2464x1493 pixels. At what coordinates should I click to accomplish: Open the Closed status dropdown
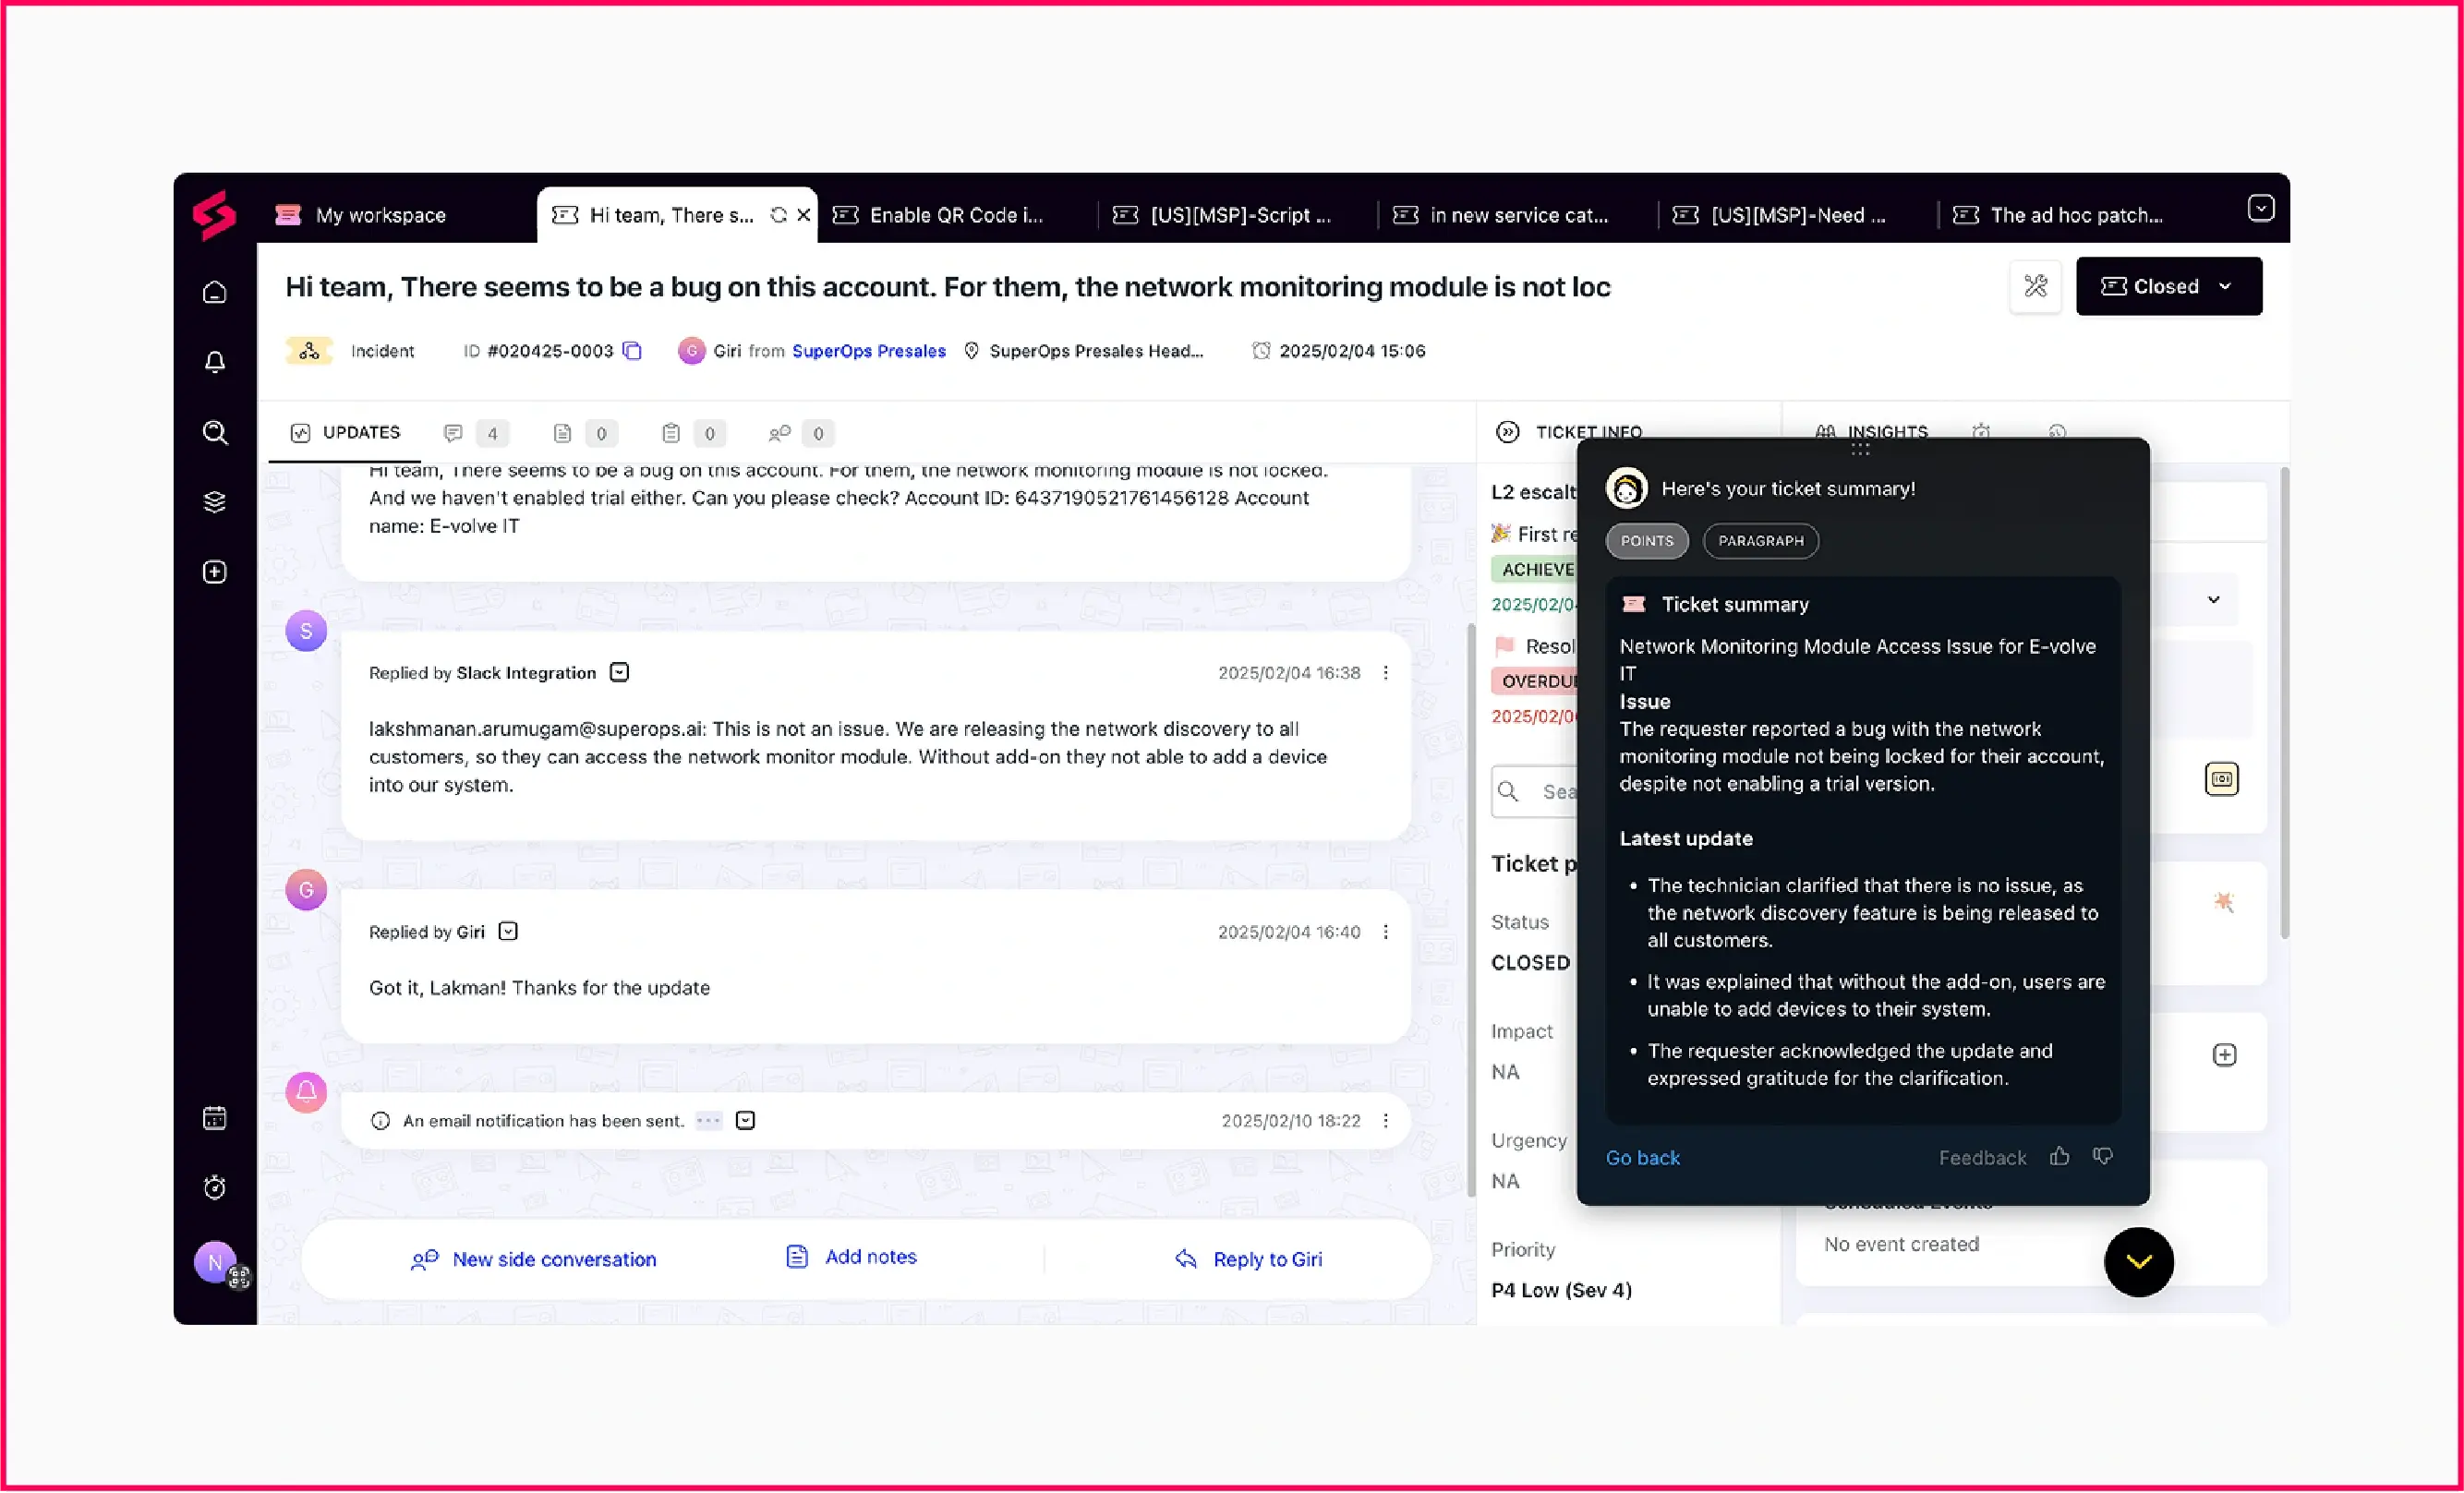coord(2168,287)
